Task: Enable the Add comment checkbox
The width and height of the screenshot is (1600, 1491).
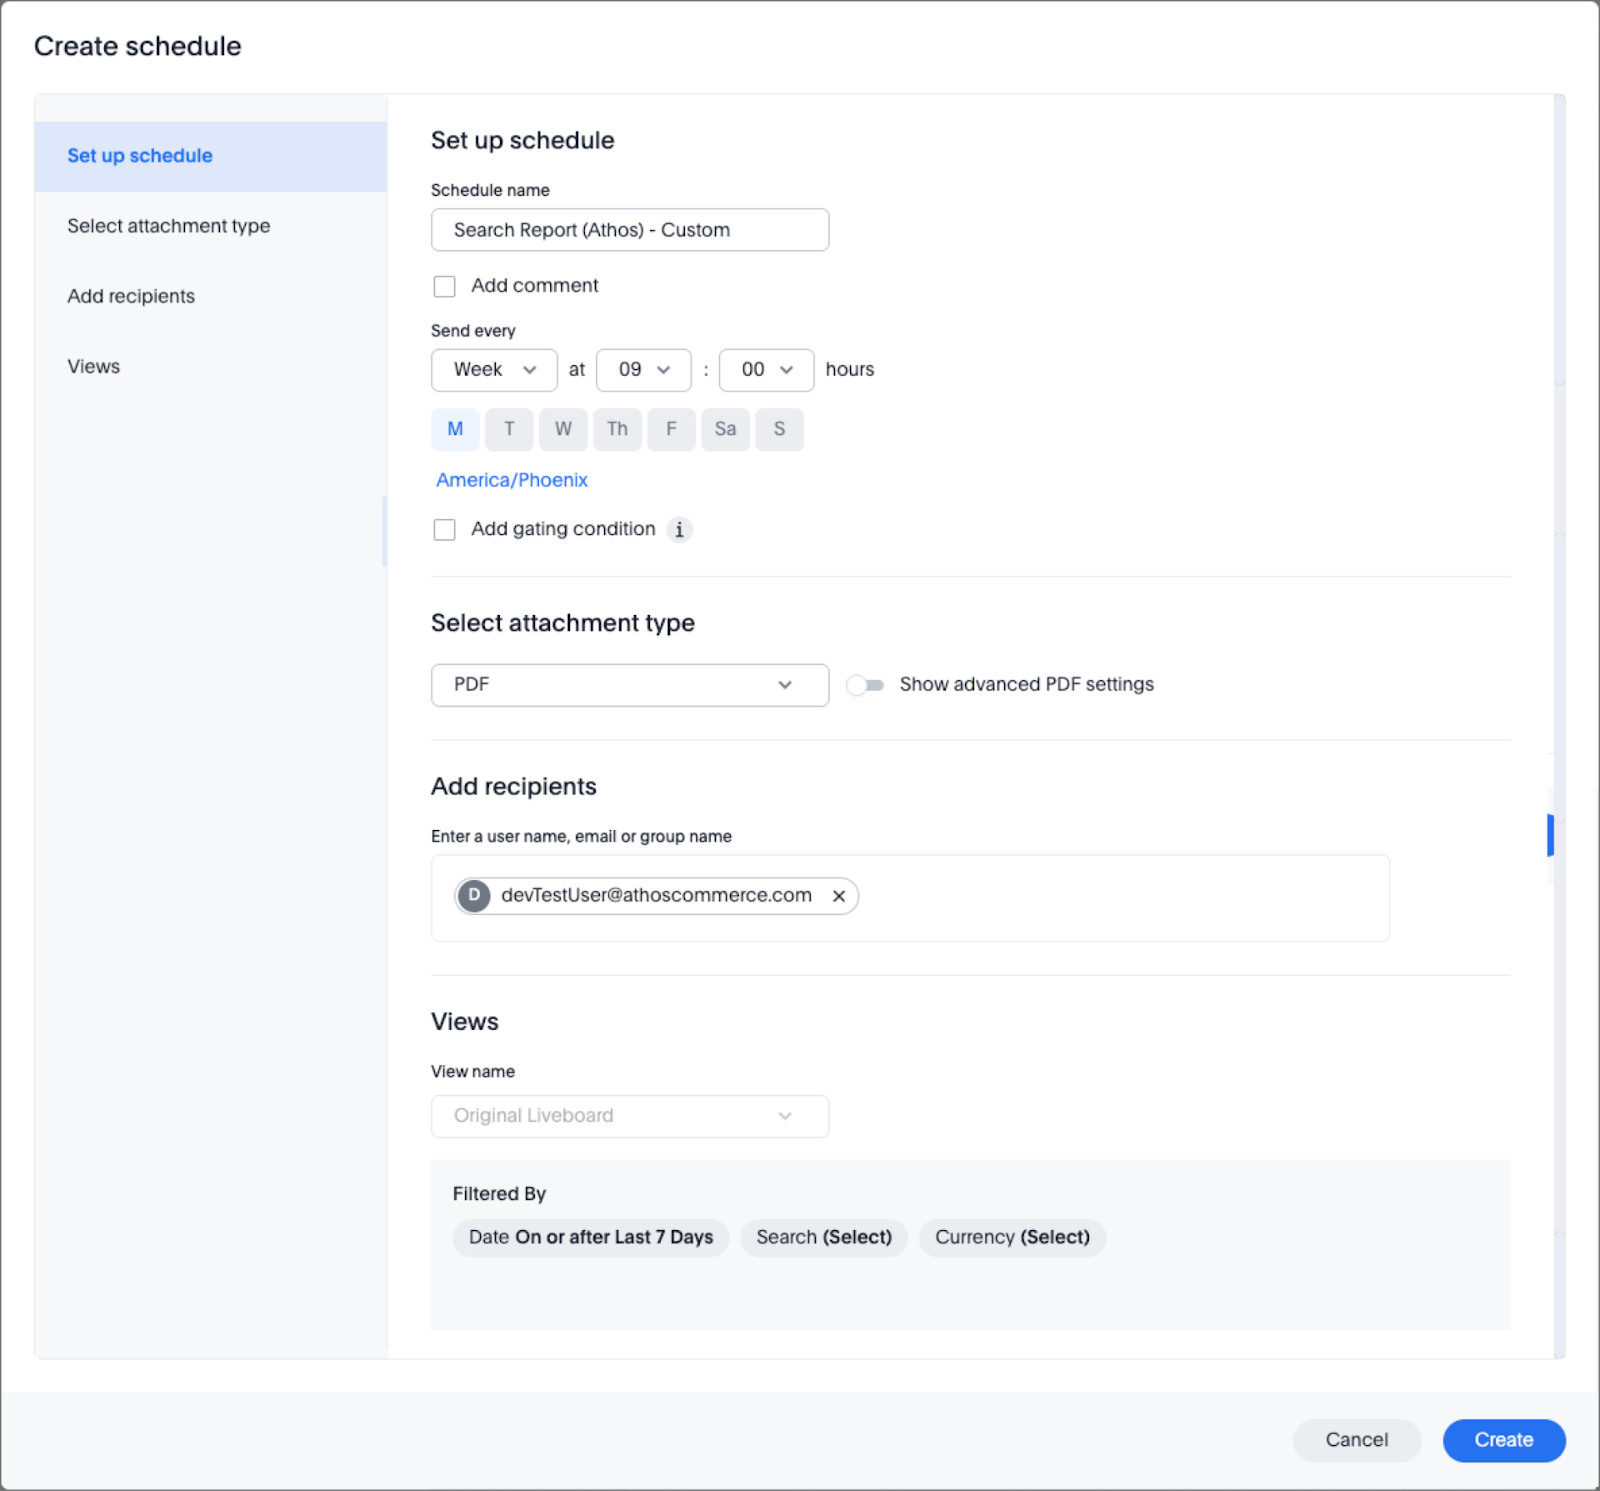Action: 444,286
